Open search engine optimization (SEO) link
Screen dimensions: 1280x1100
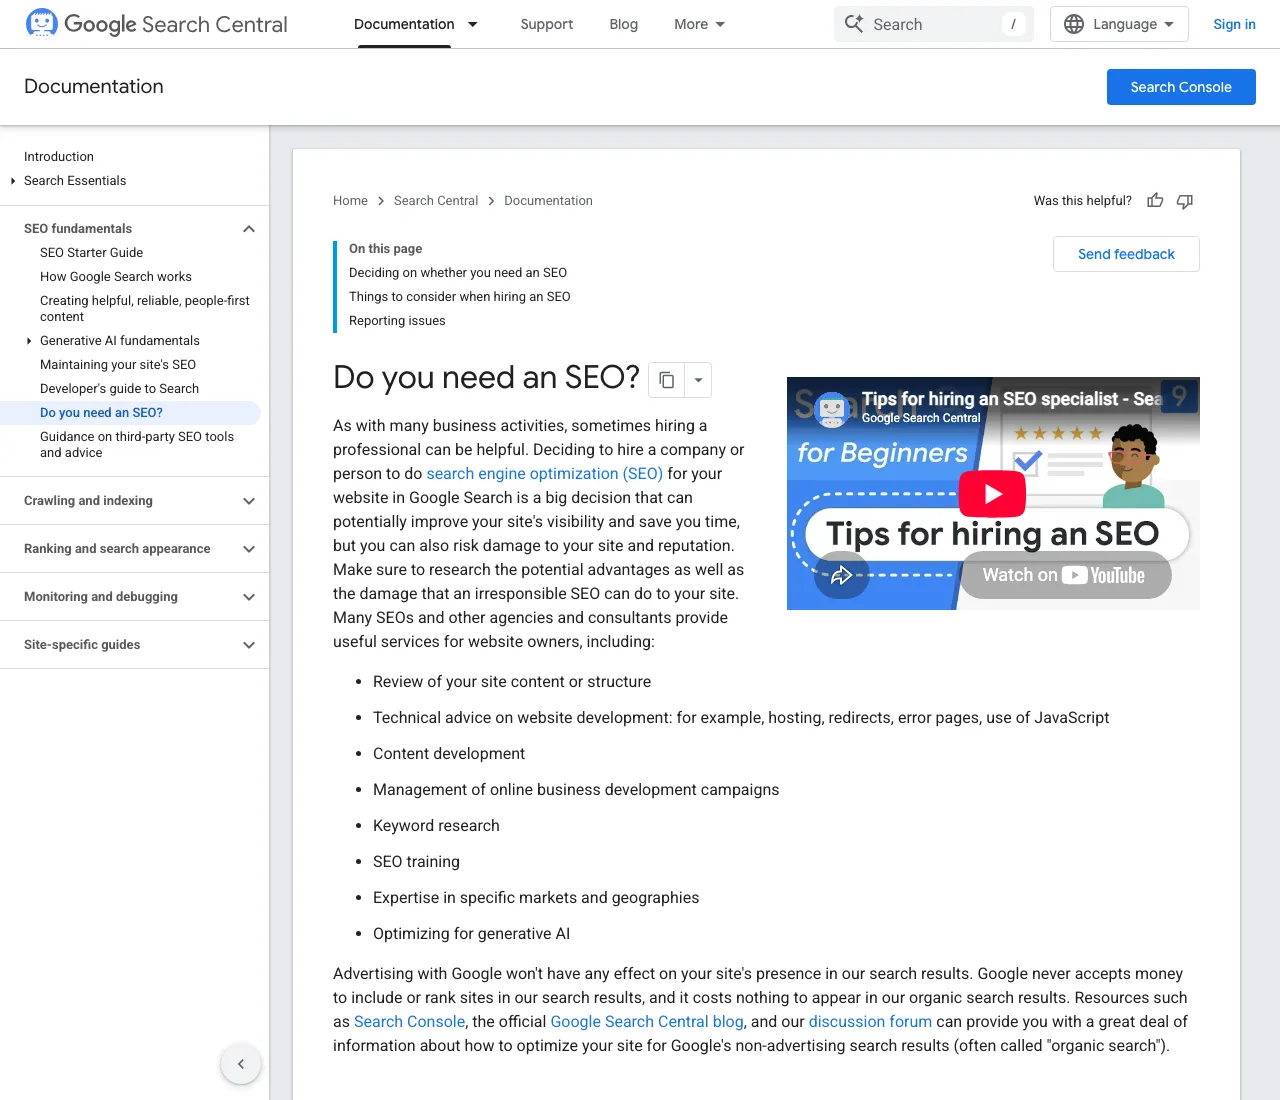545,474
